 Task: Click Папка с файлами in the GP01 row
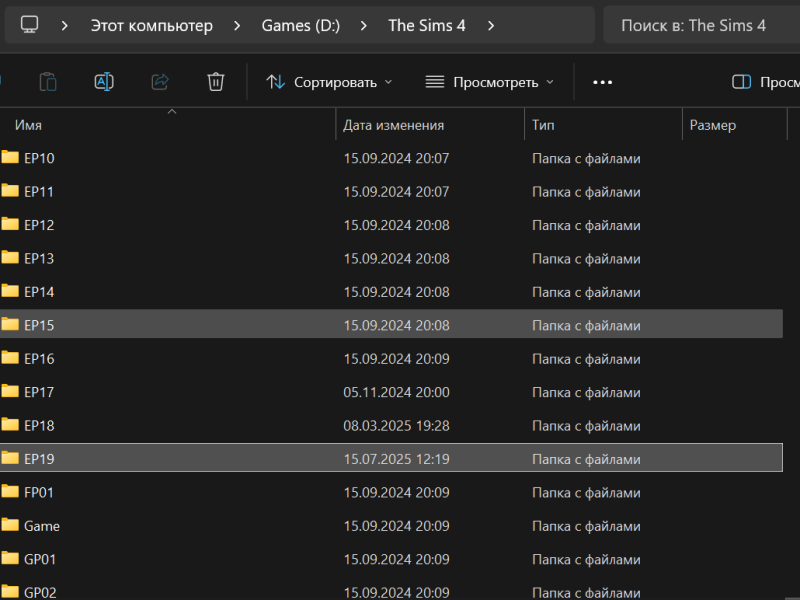pyautogui.click(x=586, y=560)
